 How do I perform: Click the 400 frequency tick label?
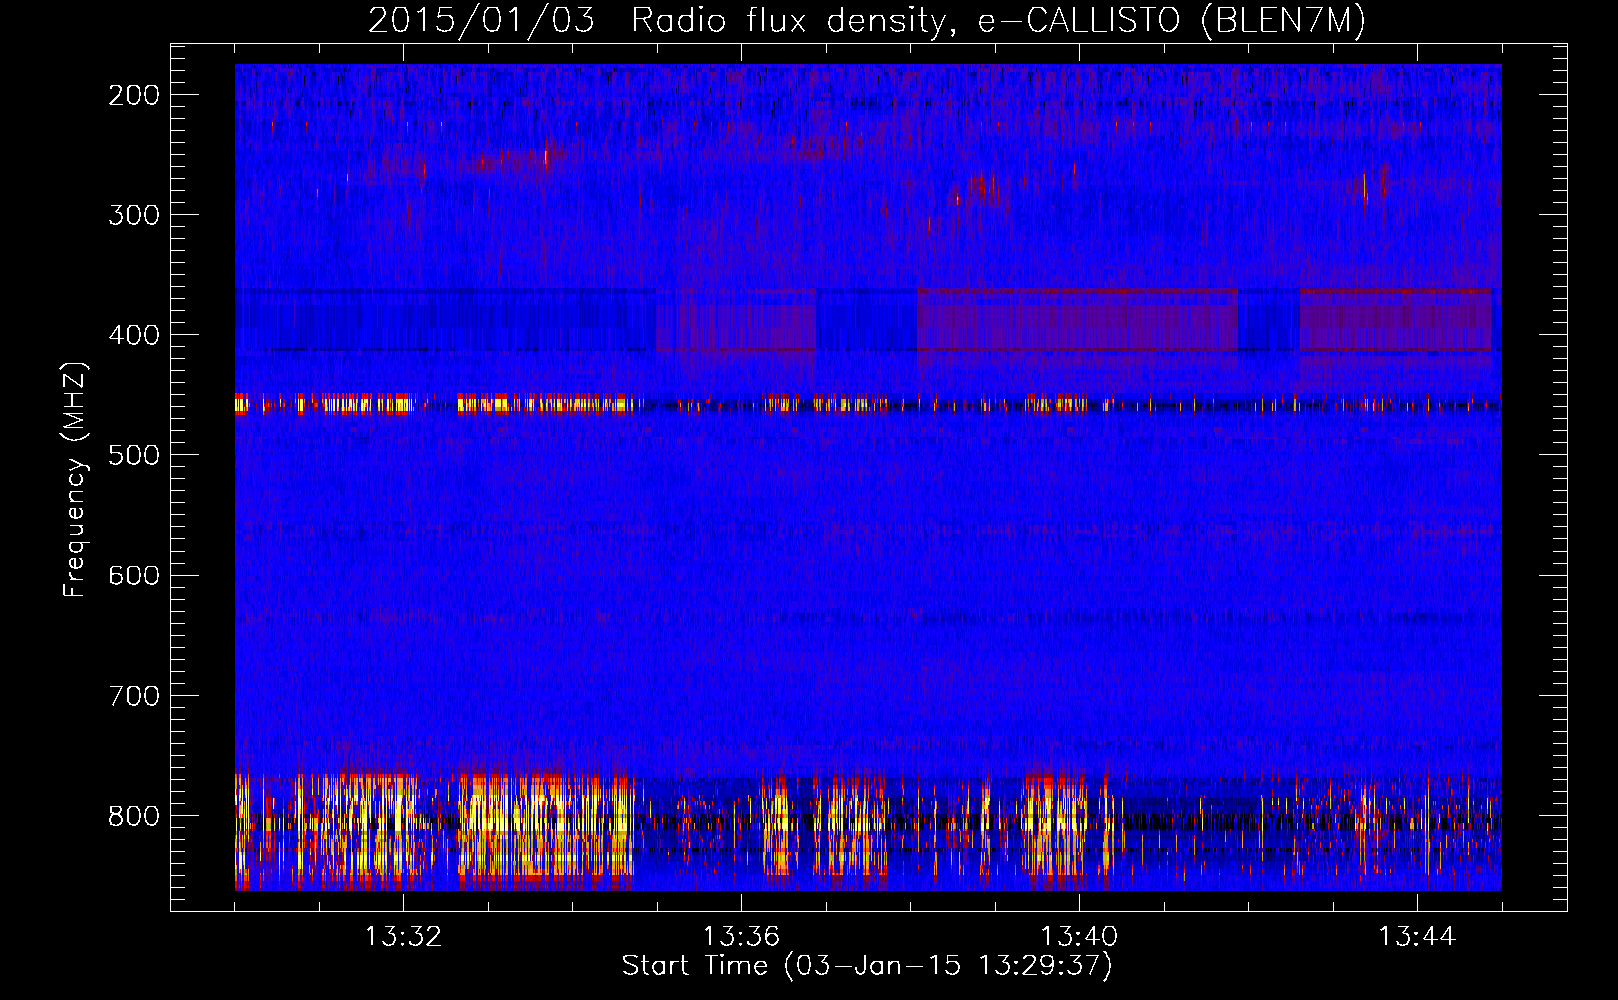pos(134,335)
